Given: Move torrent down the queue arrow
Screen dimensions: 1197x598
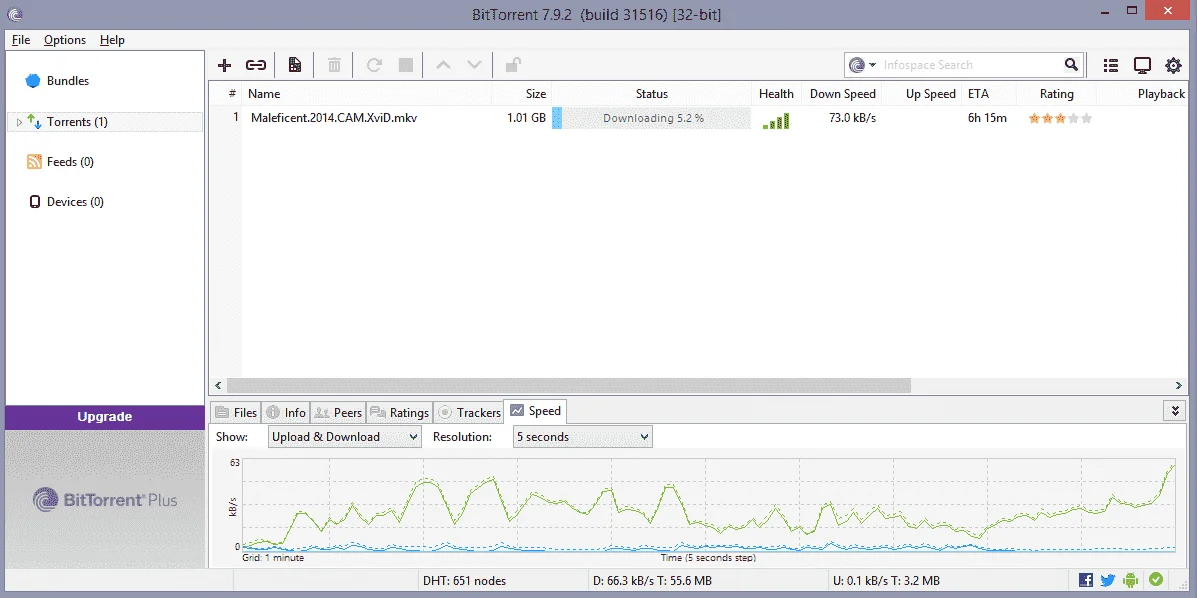Looking at the screenshot, I should click(x=474, y=65).
